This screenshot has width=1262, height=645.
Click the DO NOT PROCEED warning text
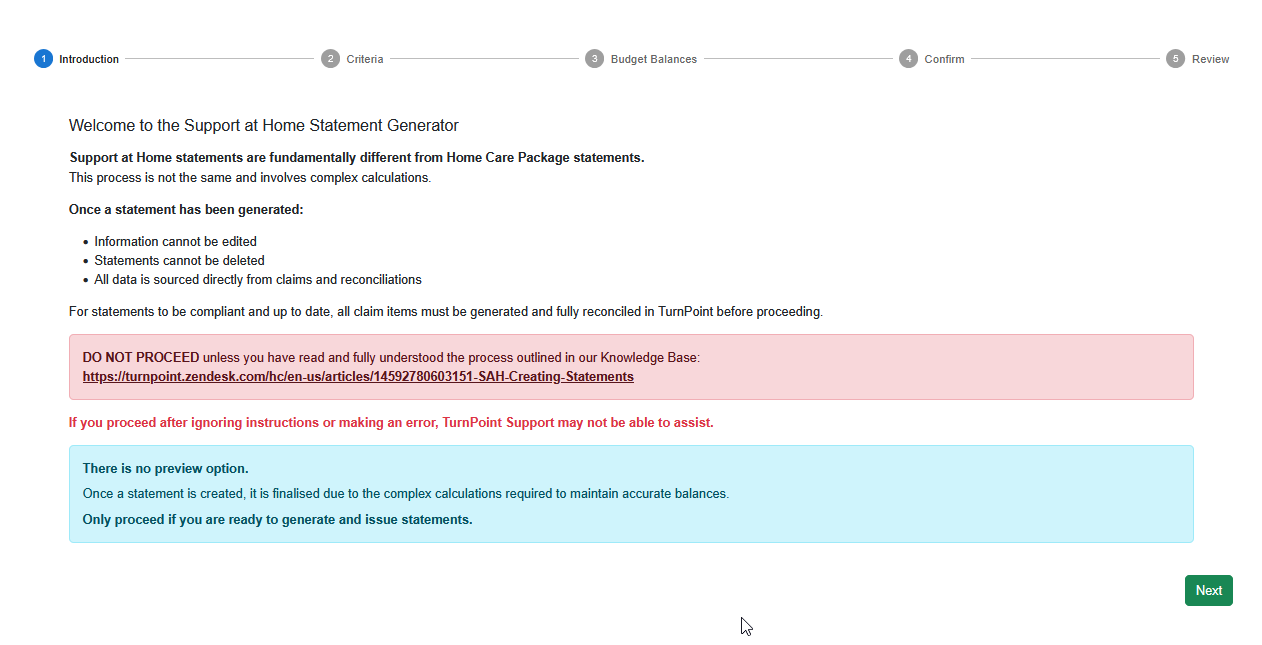click(x=141, y=357)
